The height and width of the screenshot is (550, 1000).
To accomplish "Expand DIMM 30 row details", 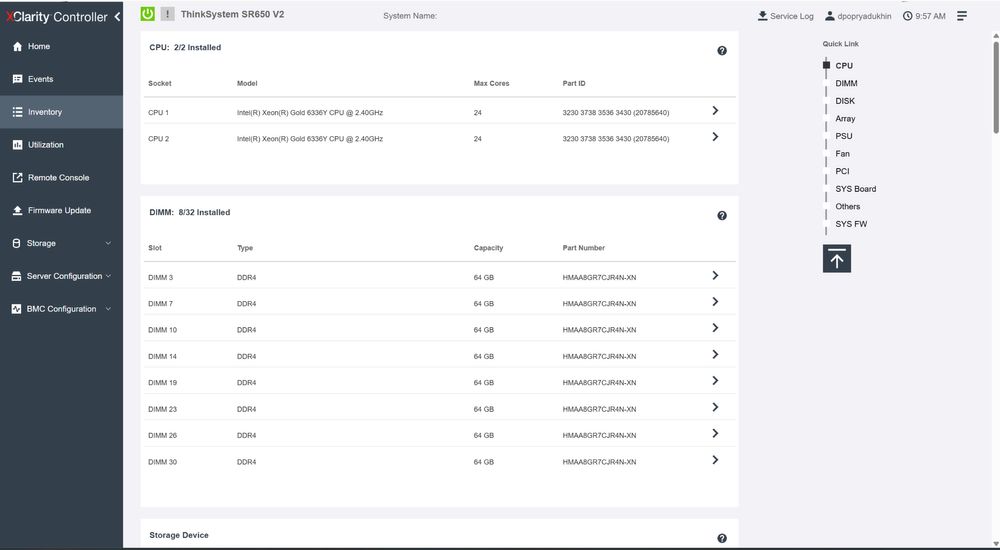I will [715, 460].
